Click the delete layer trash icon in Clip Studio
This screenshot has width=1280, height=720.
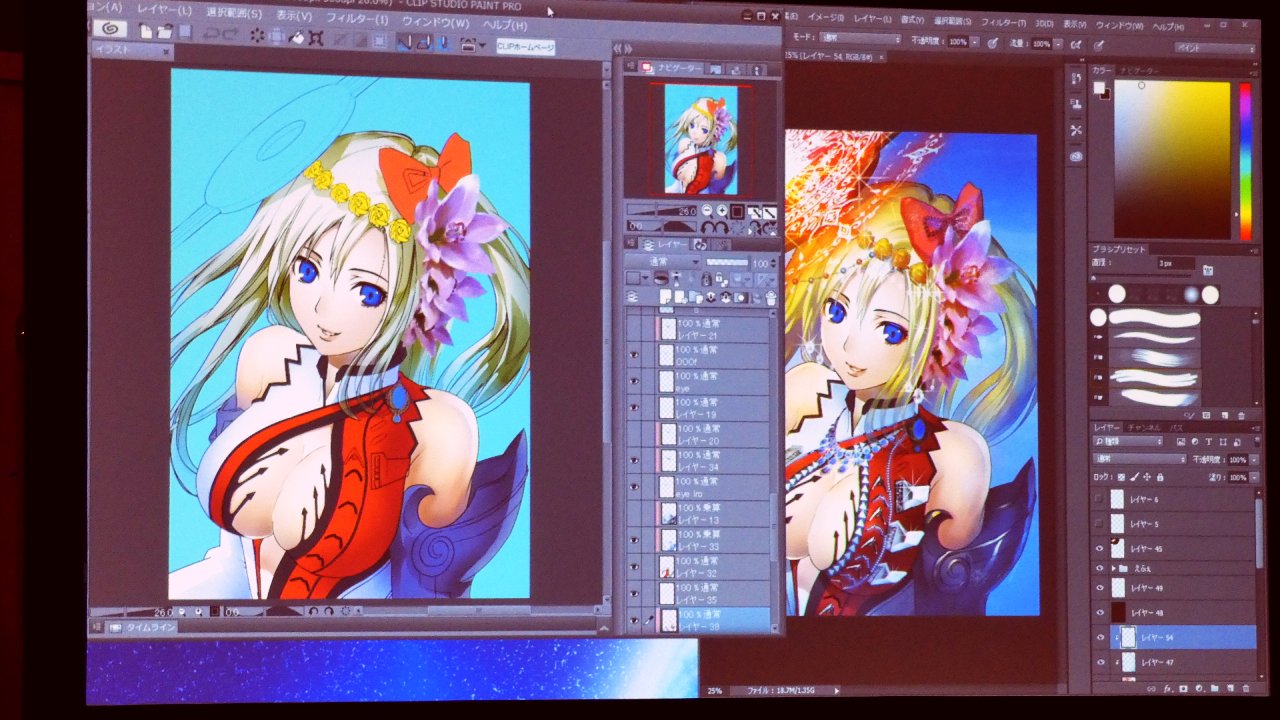(770, 297)
